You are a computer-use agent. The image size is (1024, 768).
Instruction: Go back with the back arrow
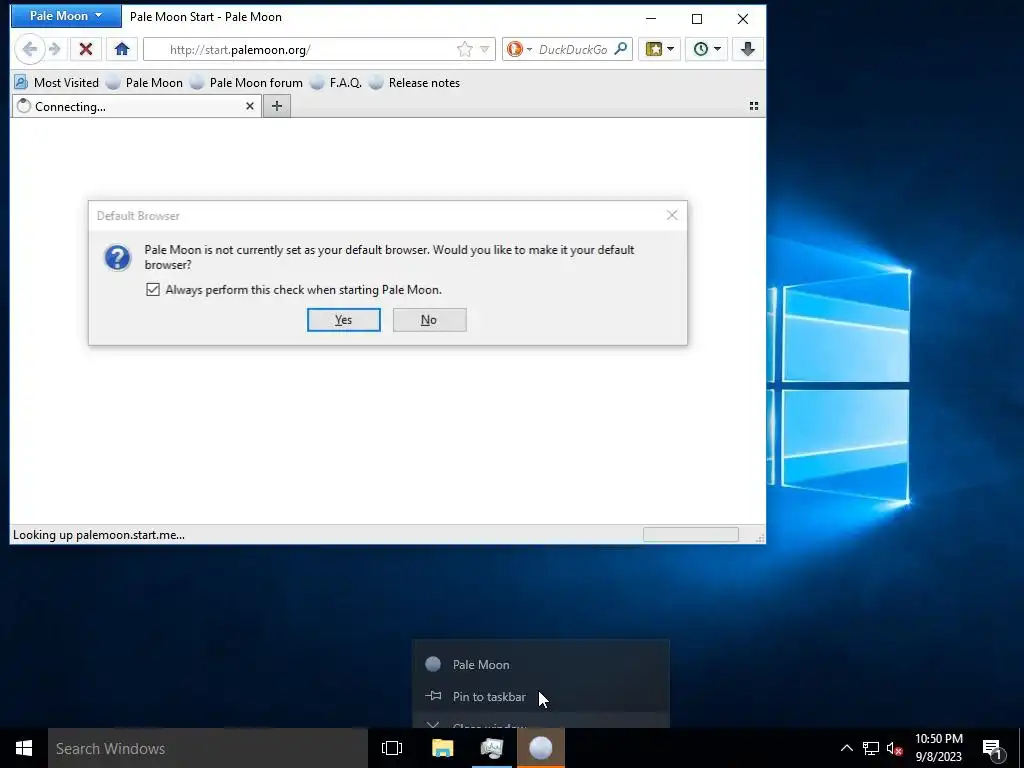(x=29, y=49)
